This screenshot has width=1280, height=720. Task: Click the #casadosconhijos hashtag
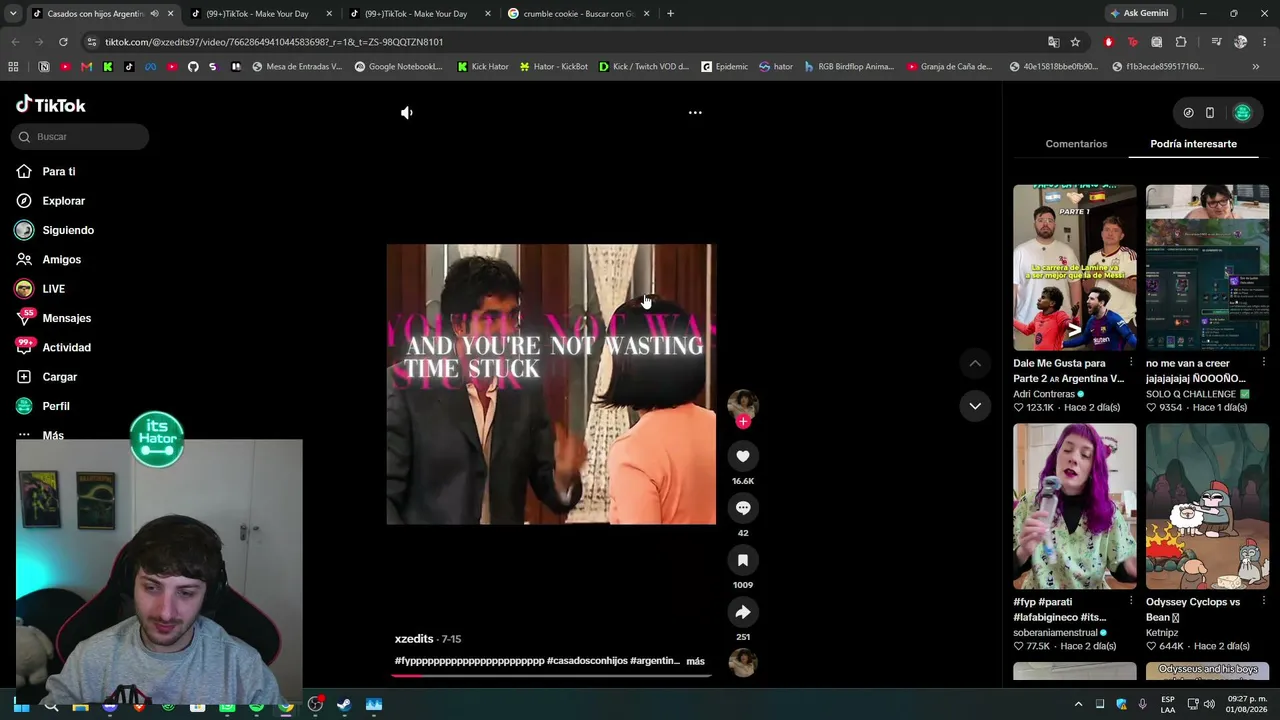tap(587, 661)
